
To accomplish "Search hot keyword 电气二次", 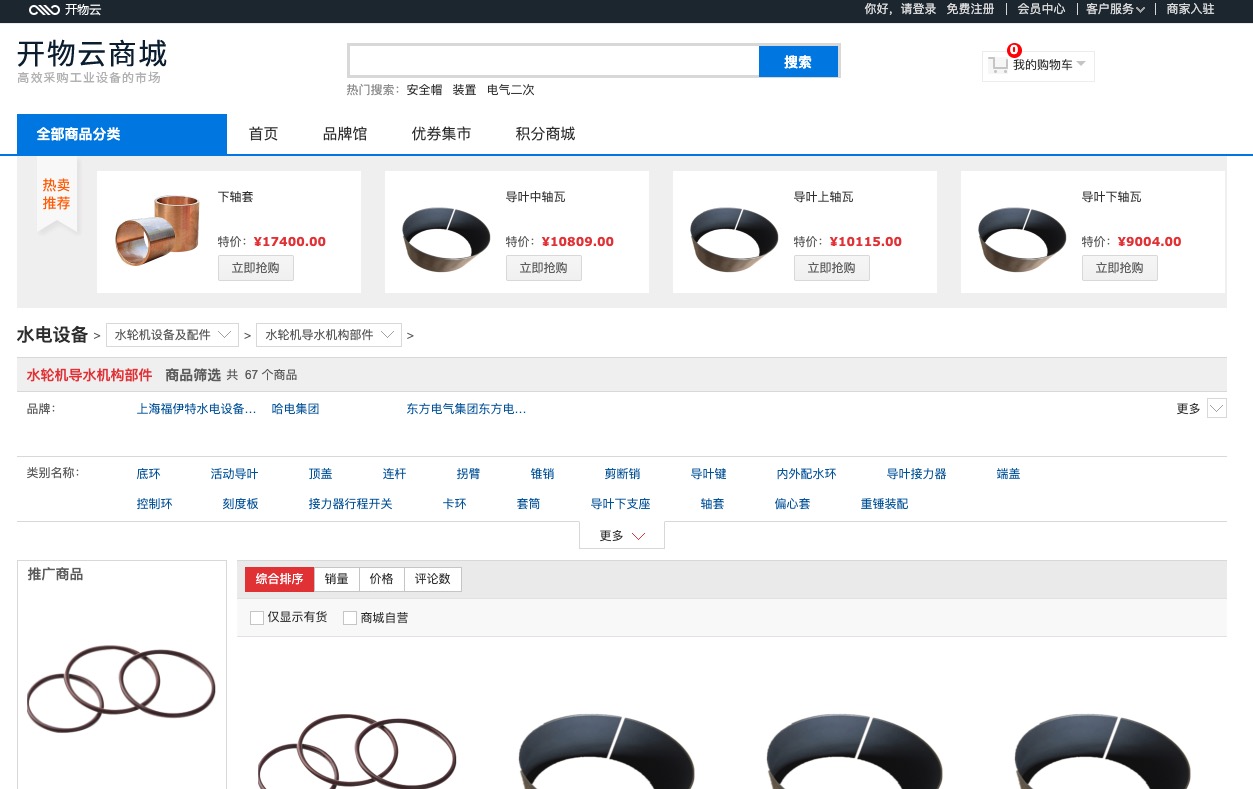I will 511,90.
